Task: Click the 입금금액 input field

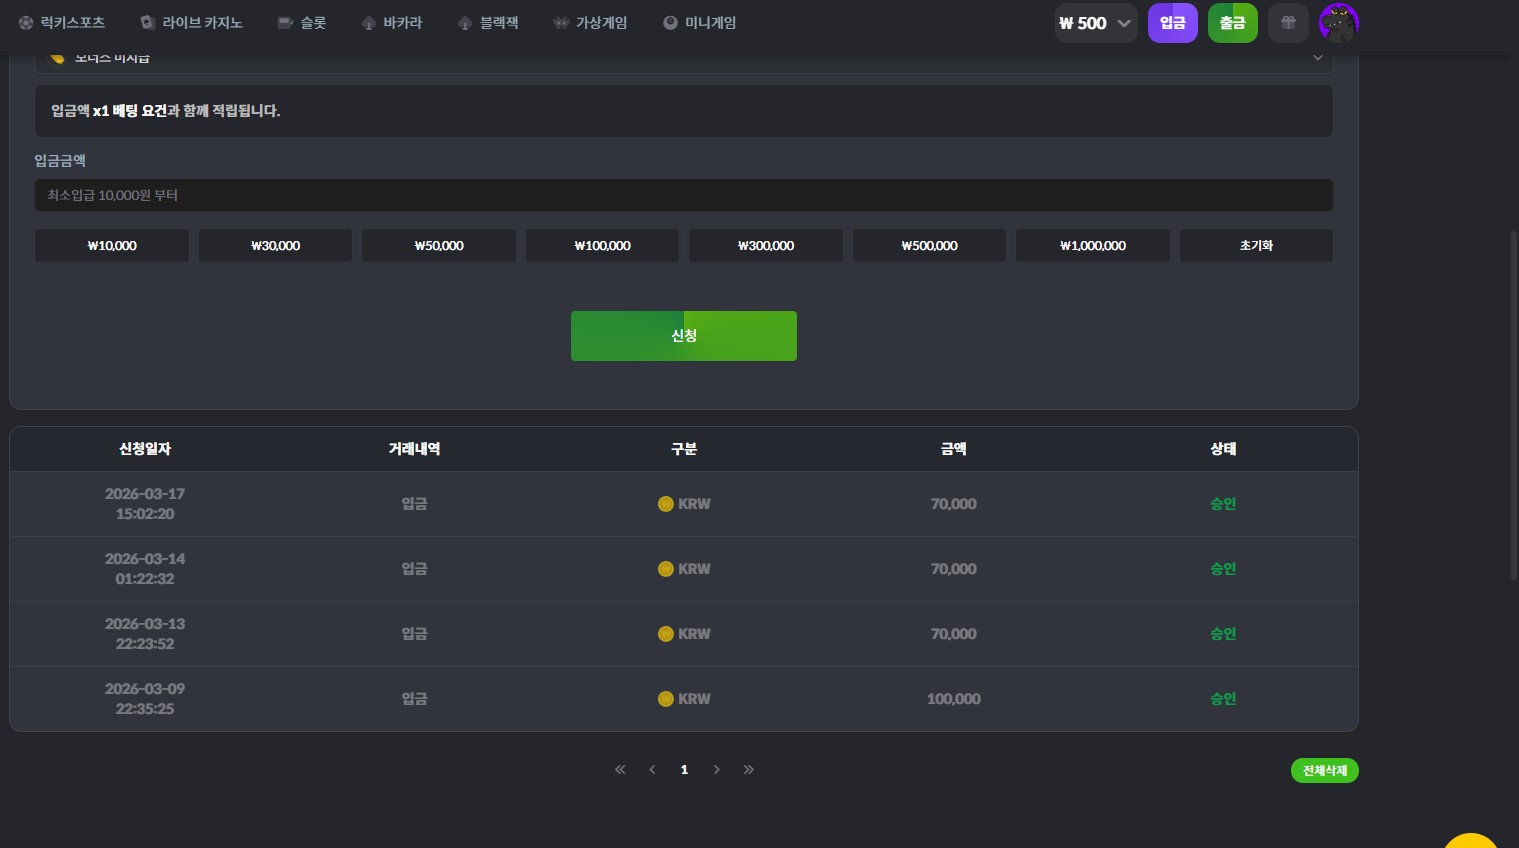Action: 683,195
